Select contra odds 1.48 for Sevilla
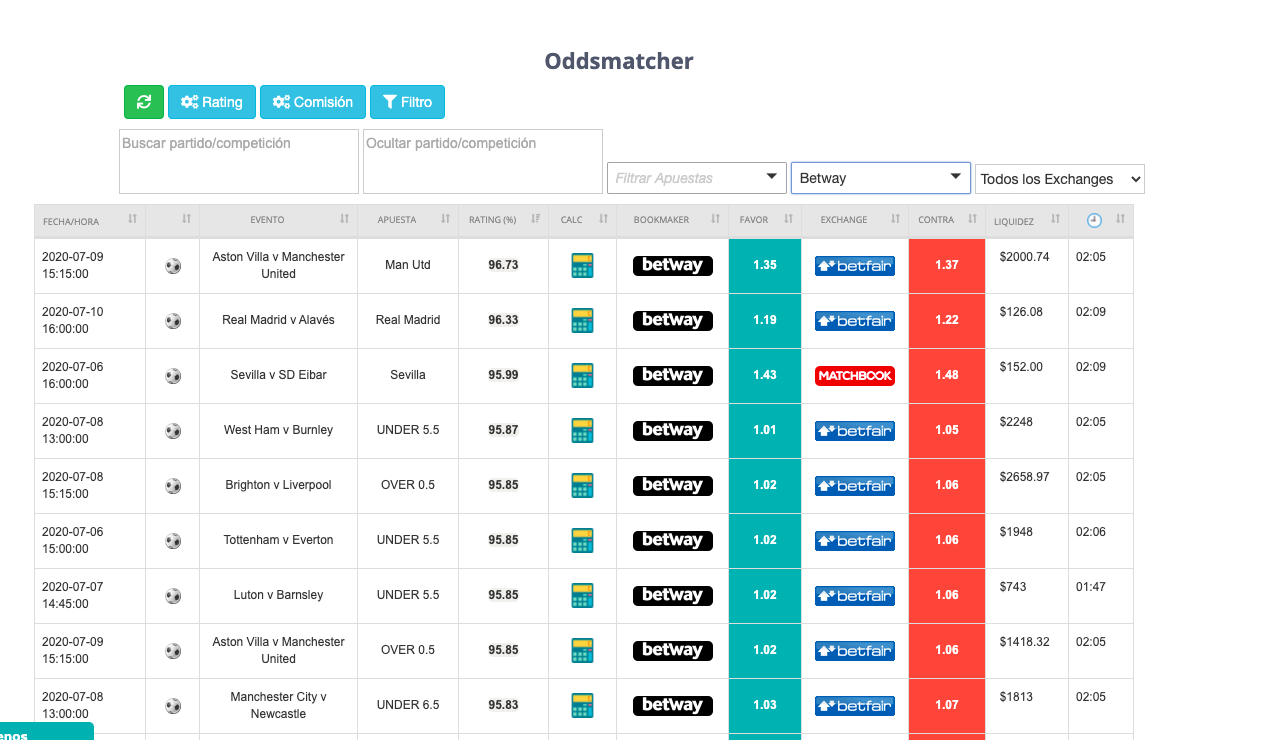This screenshot has width=1273, height=740. (947, 376)
